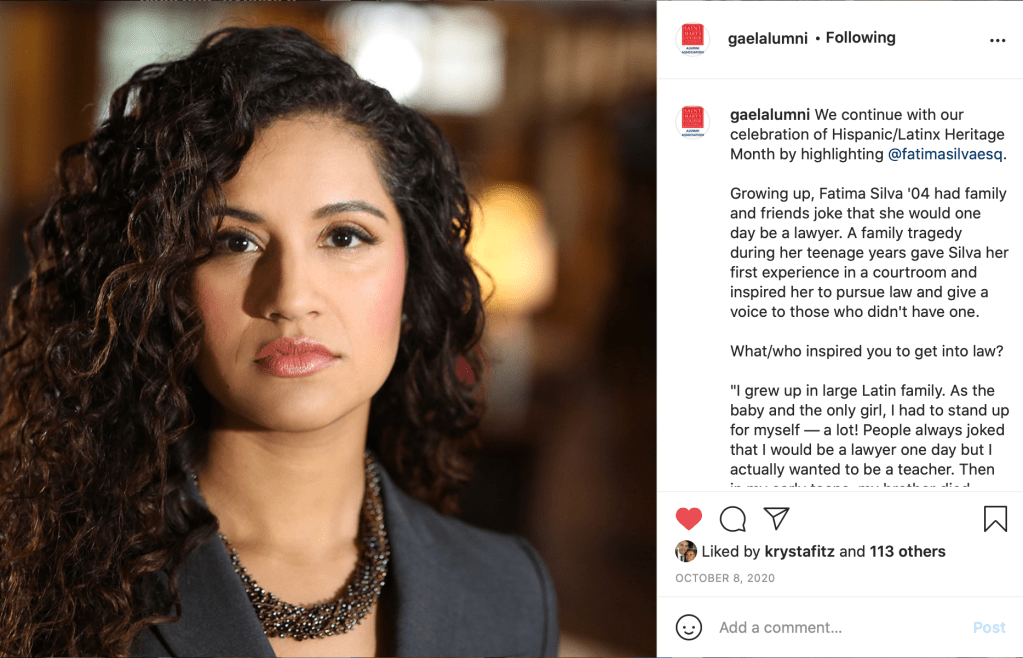The width and height of the screenshot is (1023, 658).
Task: Unlike the post via the red heart icon
Action: point(688,518)
